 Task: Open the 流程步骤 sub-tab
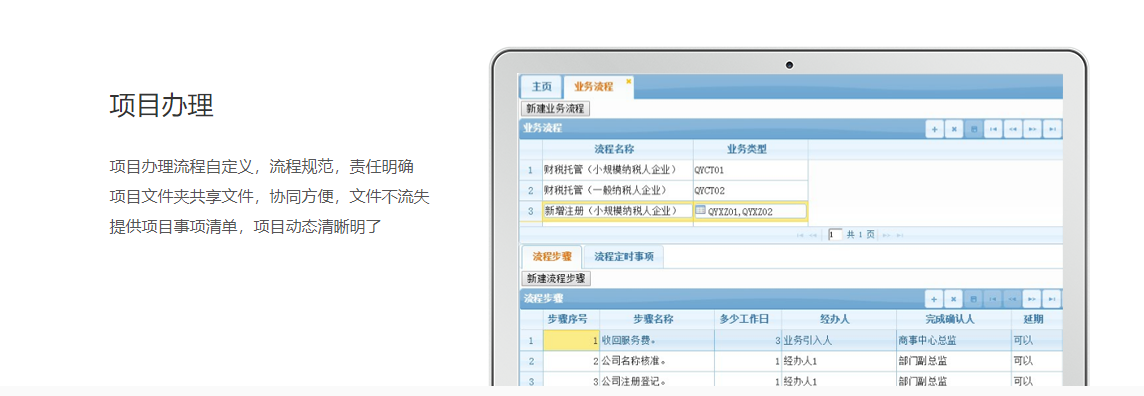point(552,257)
